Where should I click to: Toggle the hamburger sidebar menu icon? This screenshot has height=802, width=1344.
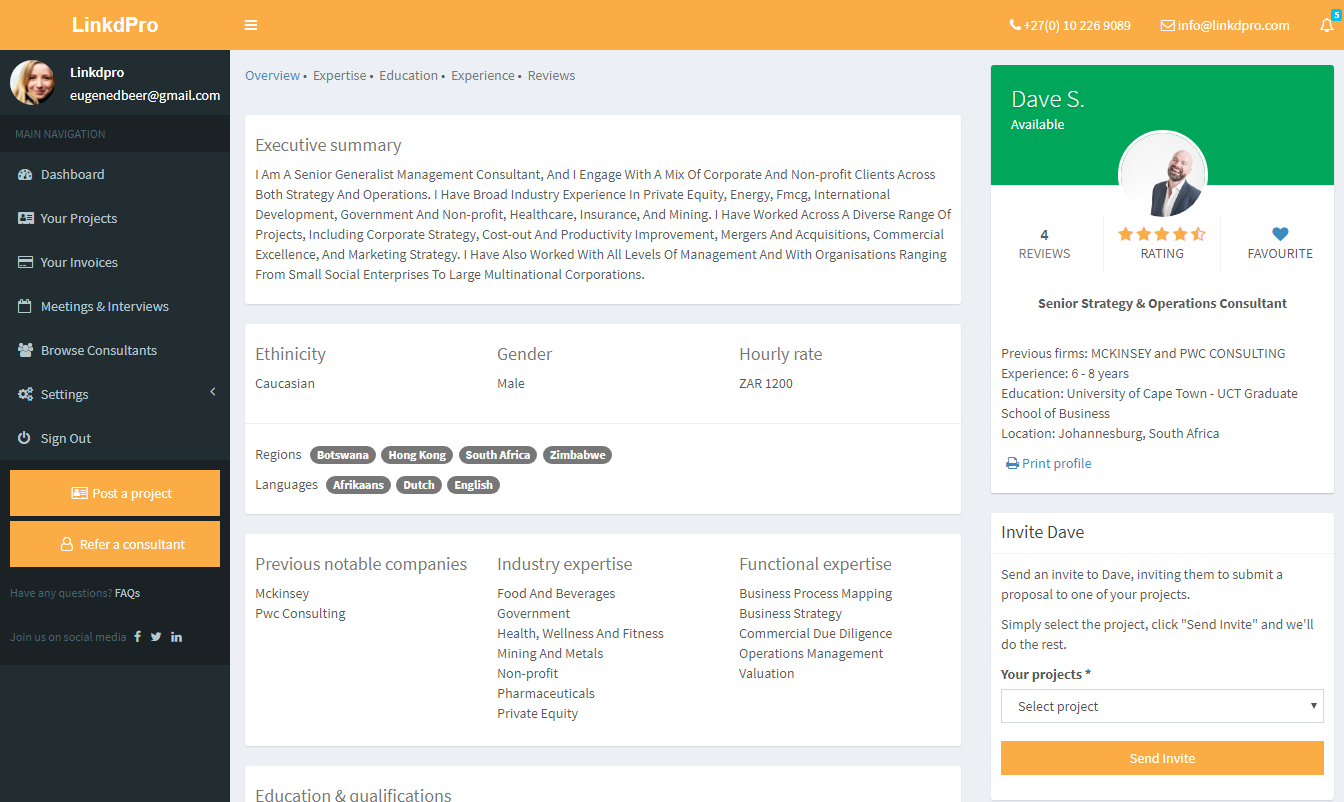click(x=251, y=25)
